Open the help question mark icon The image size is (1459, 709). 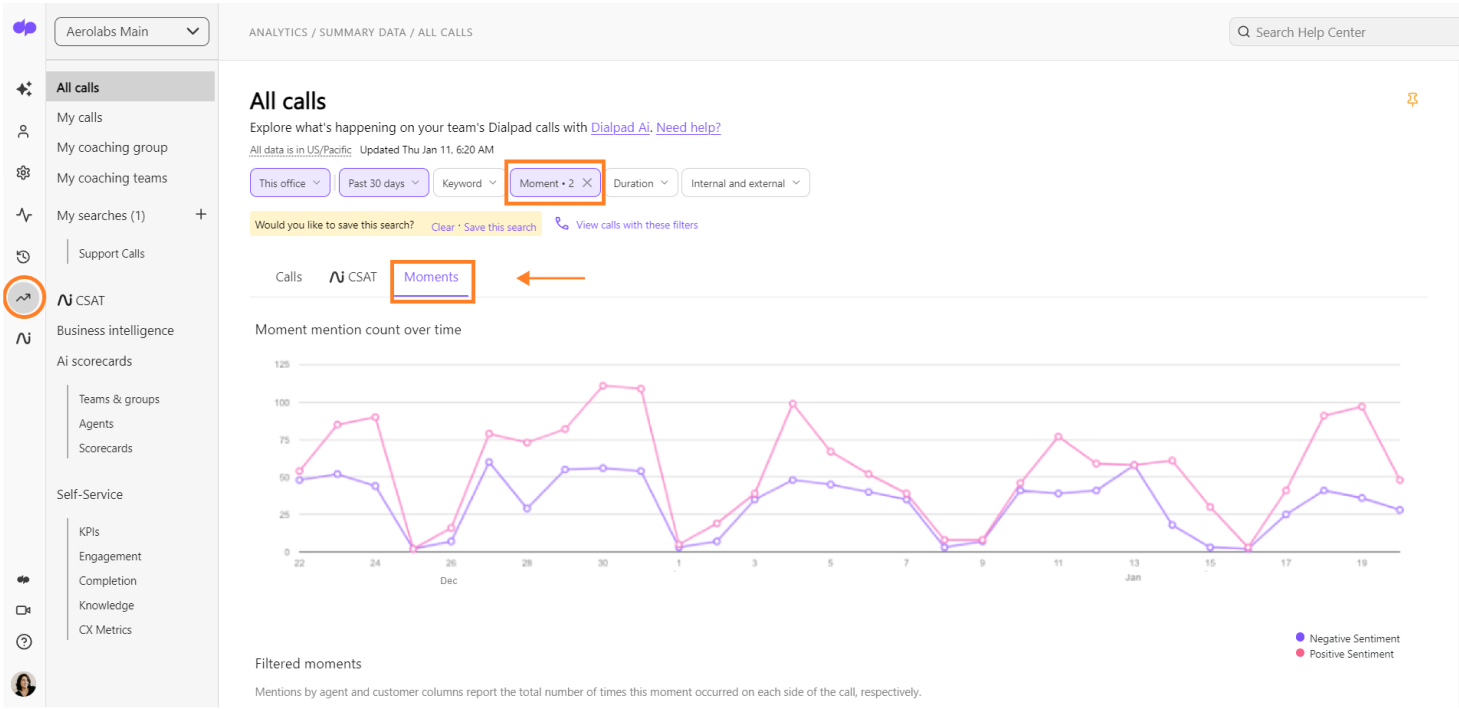[x=24, y=642]
